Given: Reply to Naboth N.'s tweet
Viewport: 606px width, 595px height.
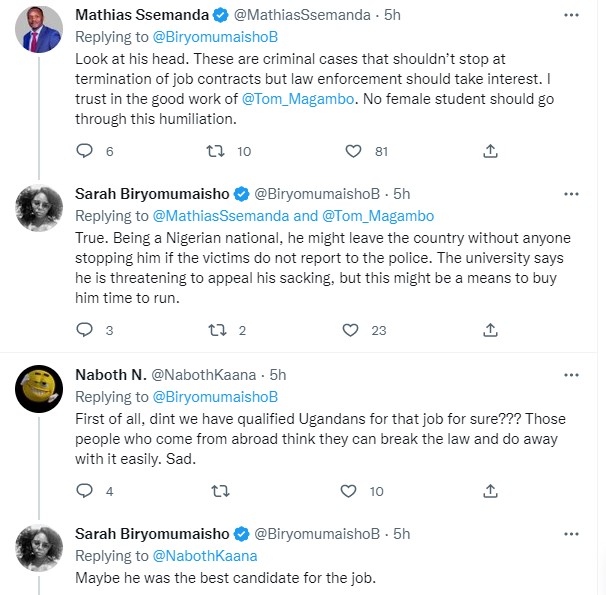Looking at the screenshot, I should [x=85, y=491].
